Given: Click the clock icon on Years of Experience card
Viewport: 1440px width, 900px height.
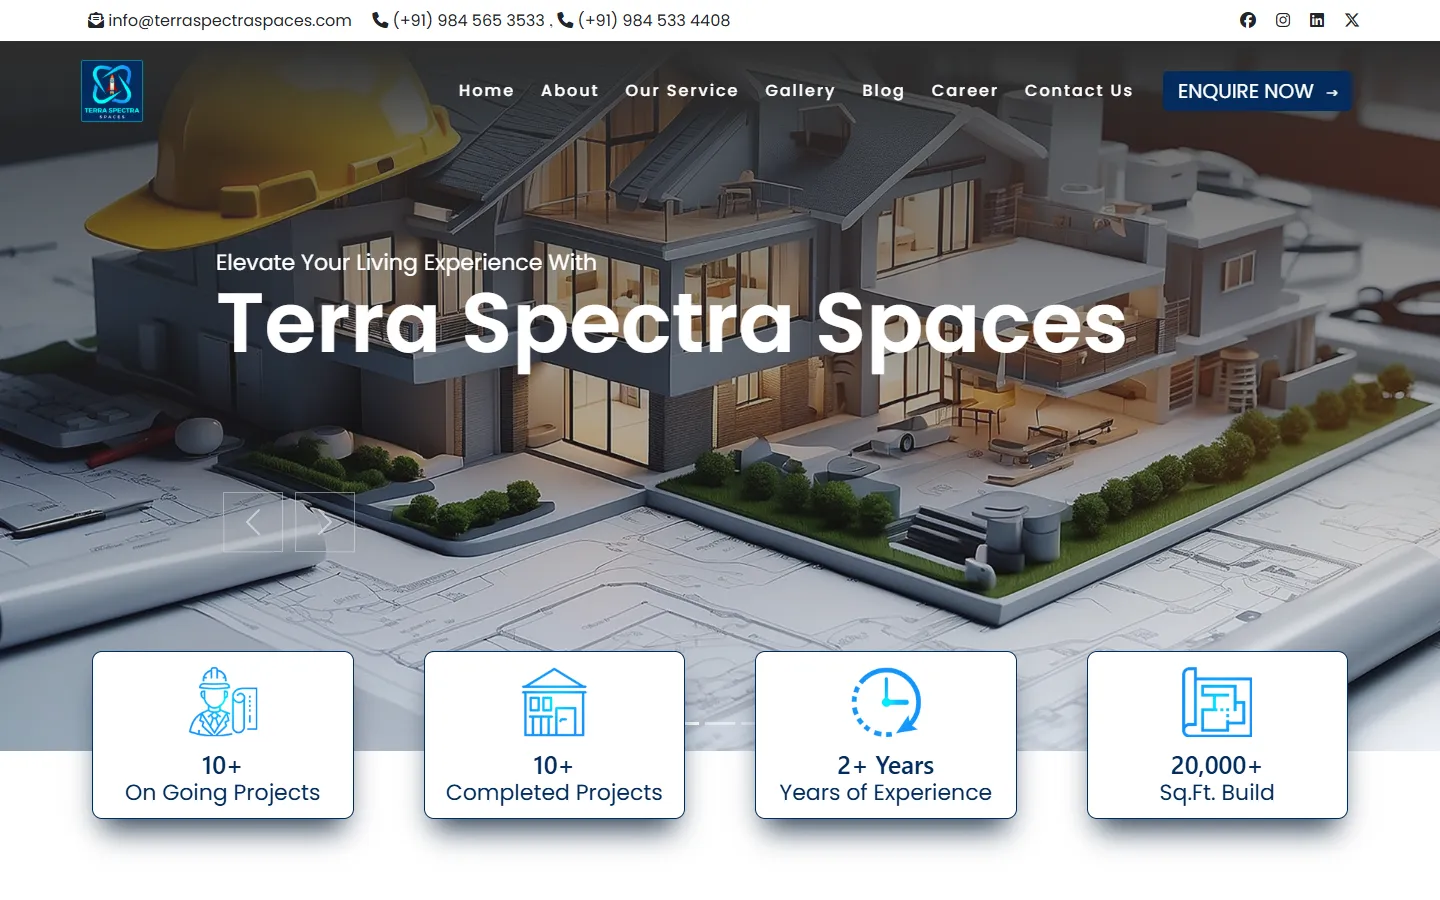Looking at the screenshot, I should tap(886, 702).
